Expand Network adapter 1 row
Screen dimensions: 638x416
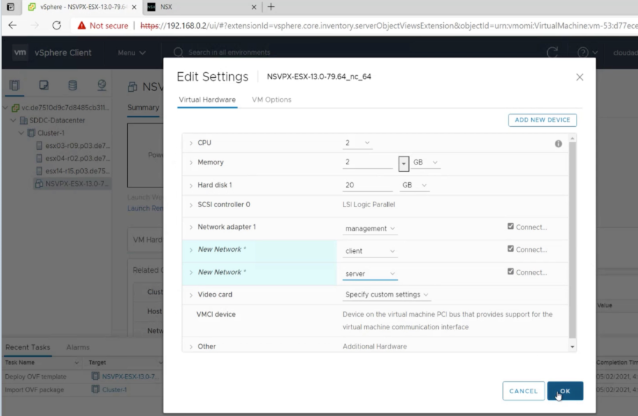(191, 227)
